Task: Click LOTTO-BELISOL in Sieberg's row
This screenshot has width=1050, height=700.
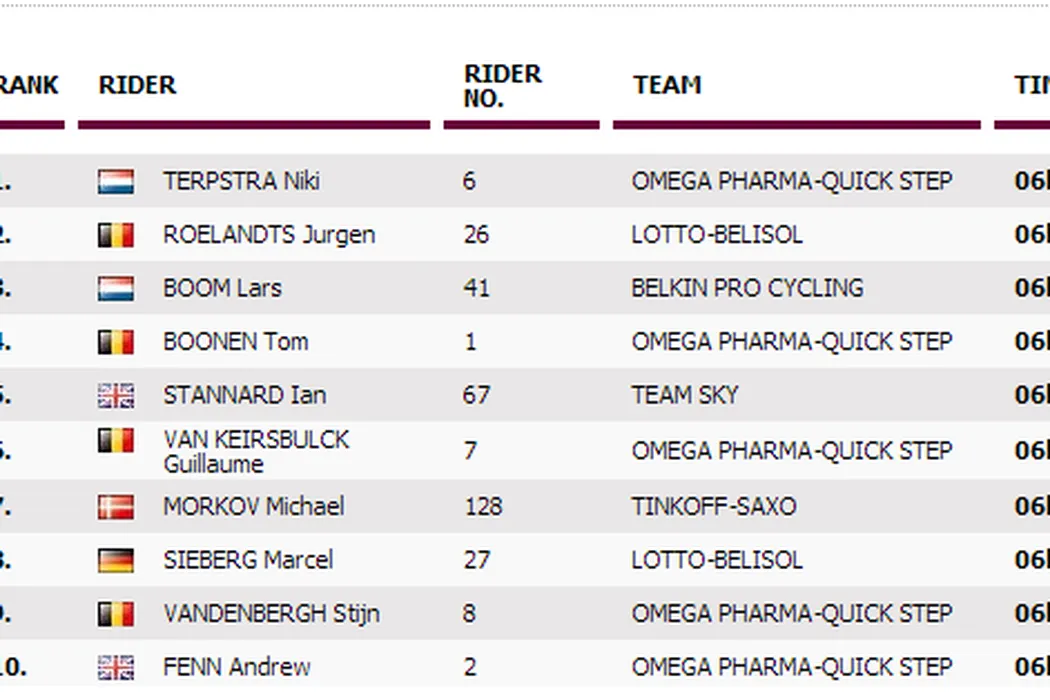Action: pos(717,560)
